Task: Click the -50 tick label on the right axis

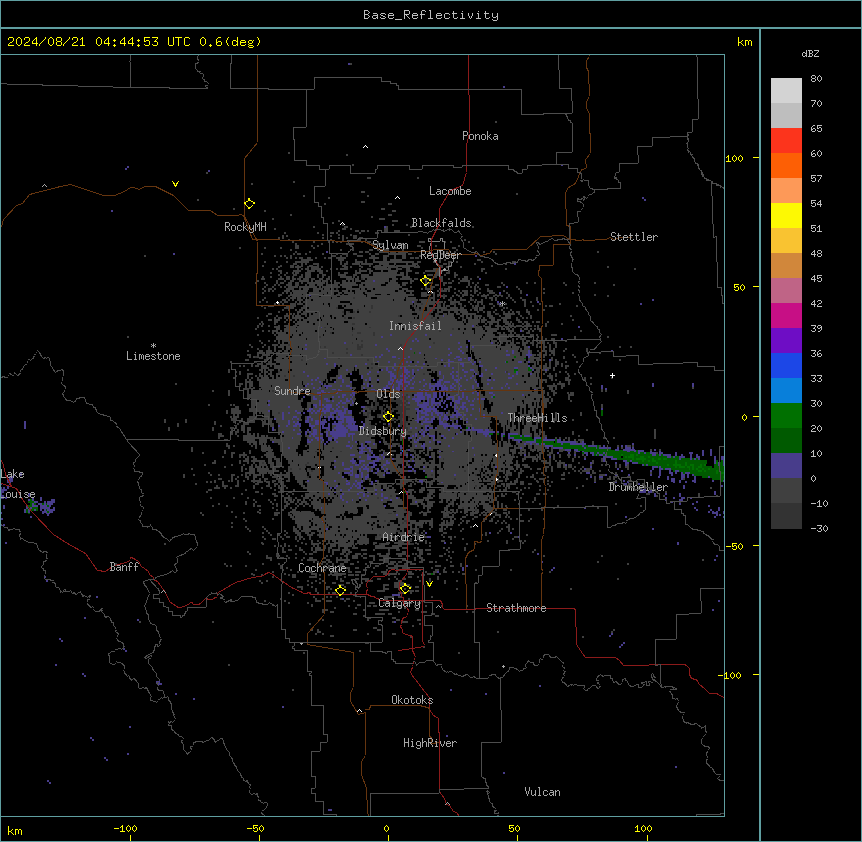Action: [x=734, y=546]
